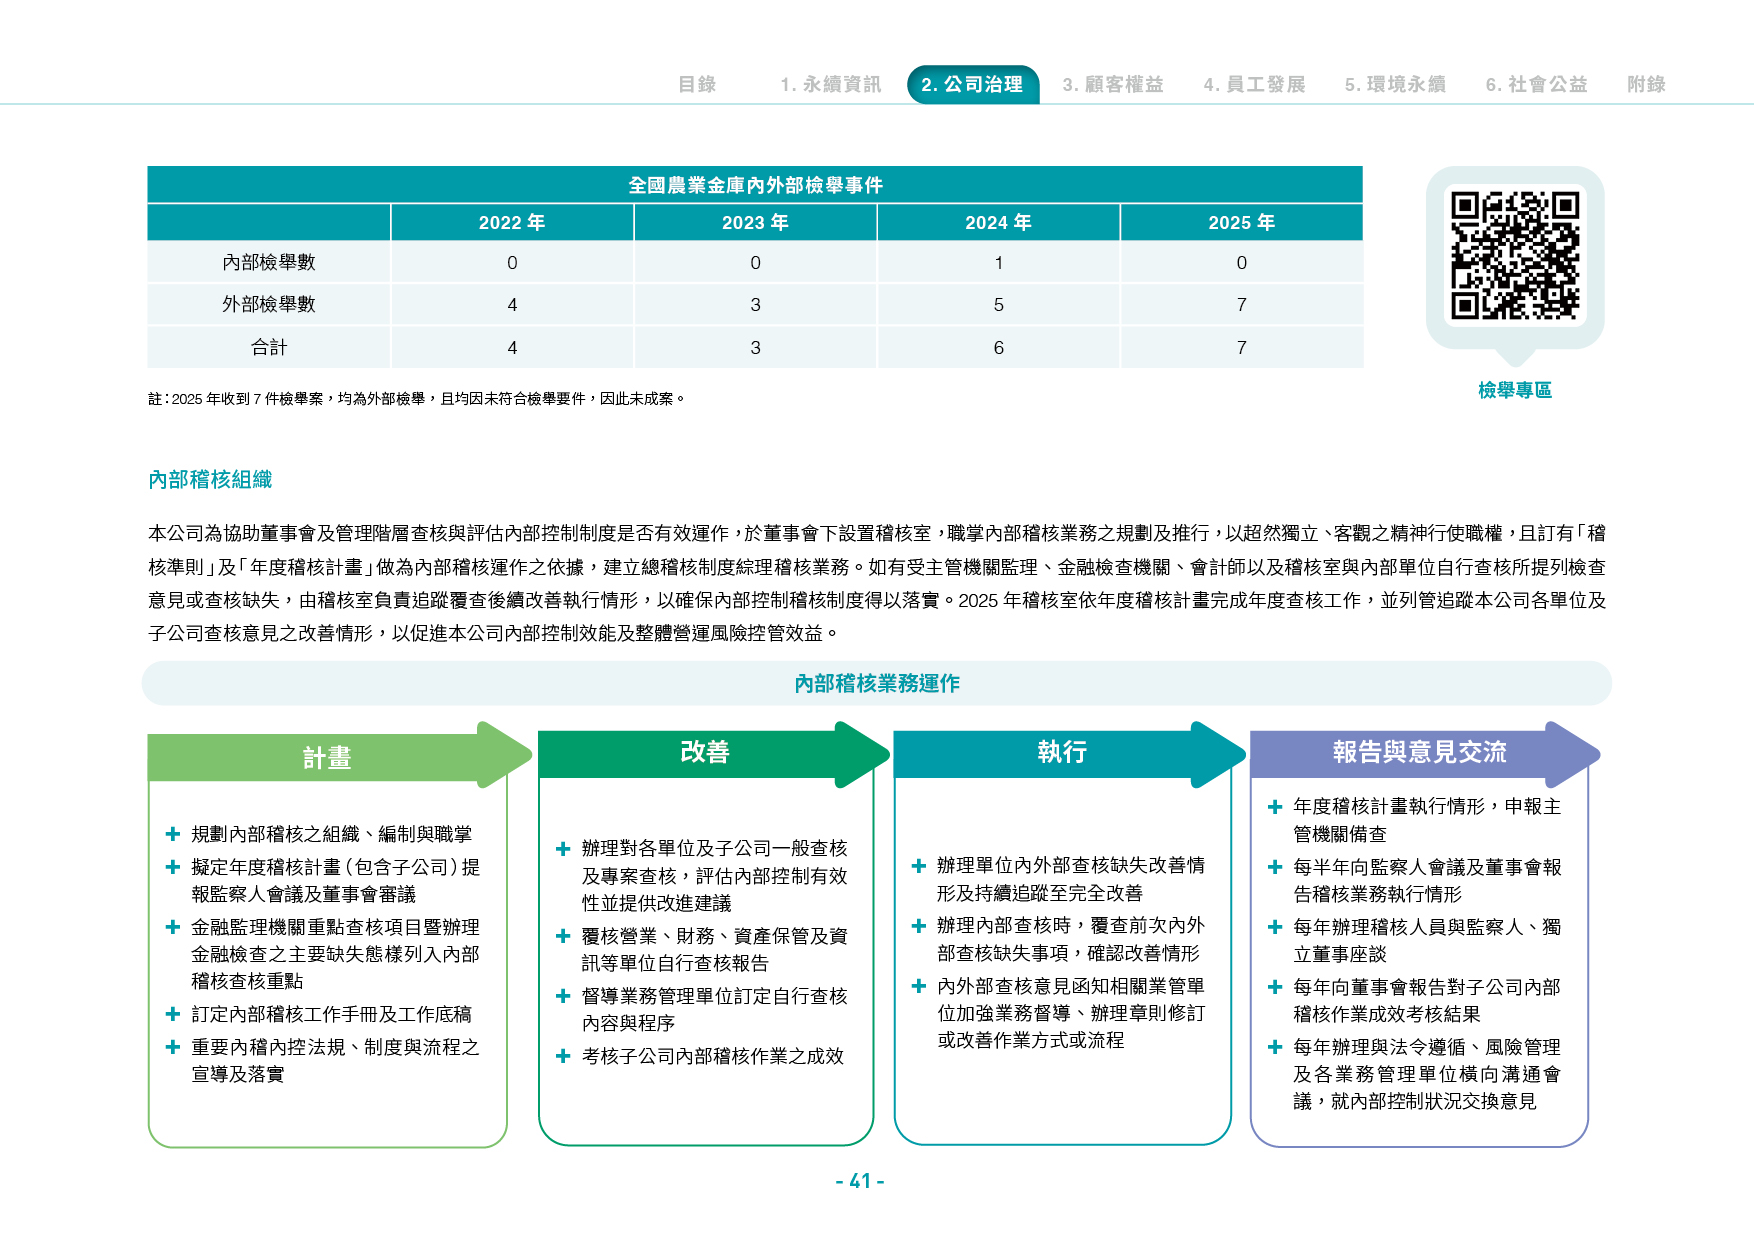1754x1240 pixels.
Task: Click the QR code for 檢舉專區
Action: point(1515,255)
